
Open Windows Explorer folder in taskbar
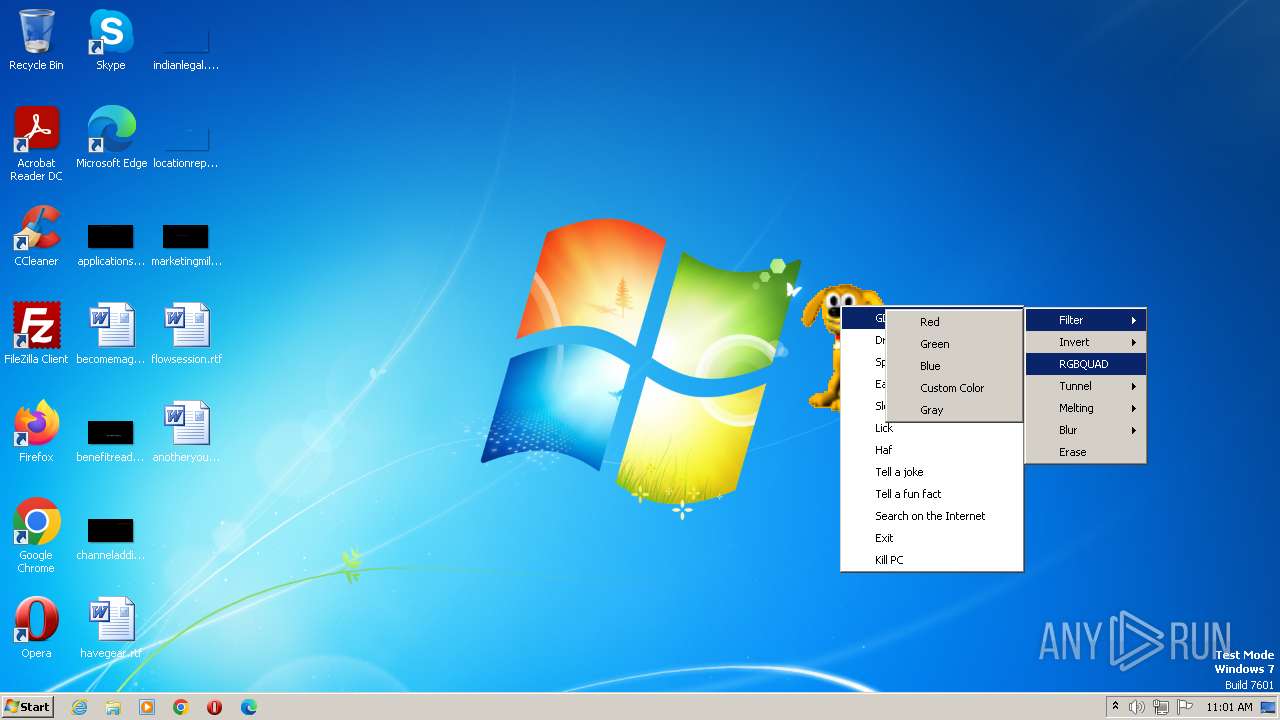(113, 707)
